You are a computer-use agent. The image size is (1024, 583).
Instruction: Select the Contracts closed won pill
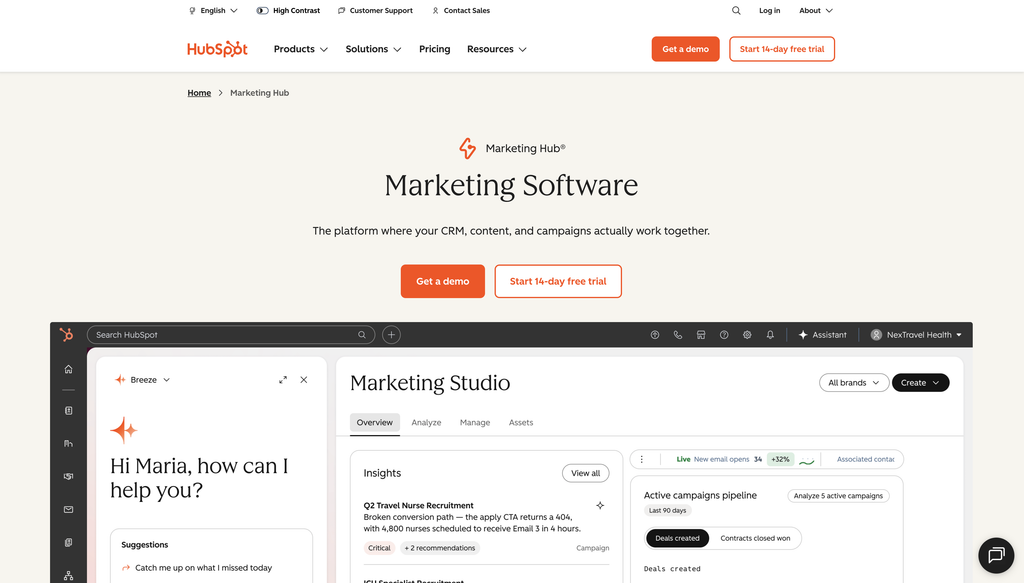pos(755,539)
